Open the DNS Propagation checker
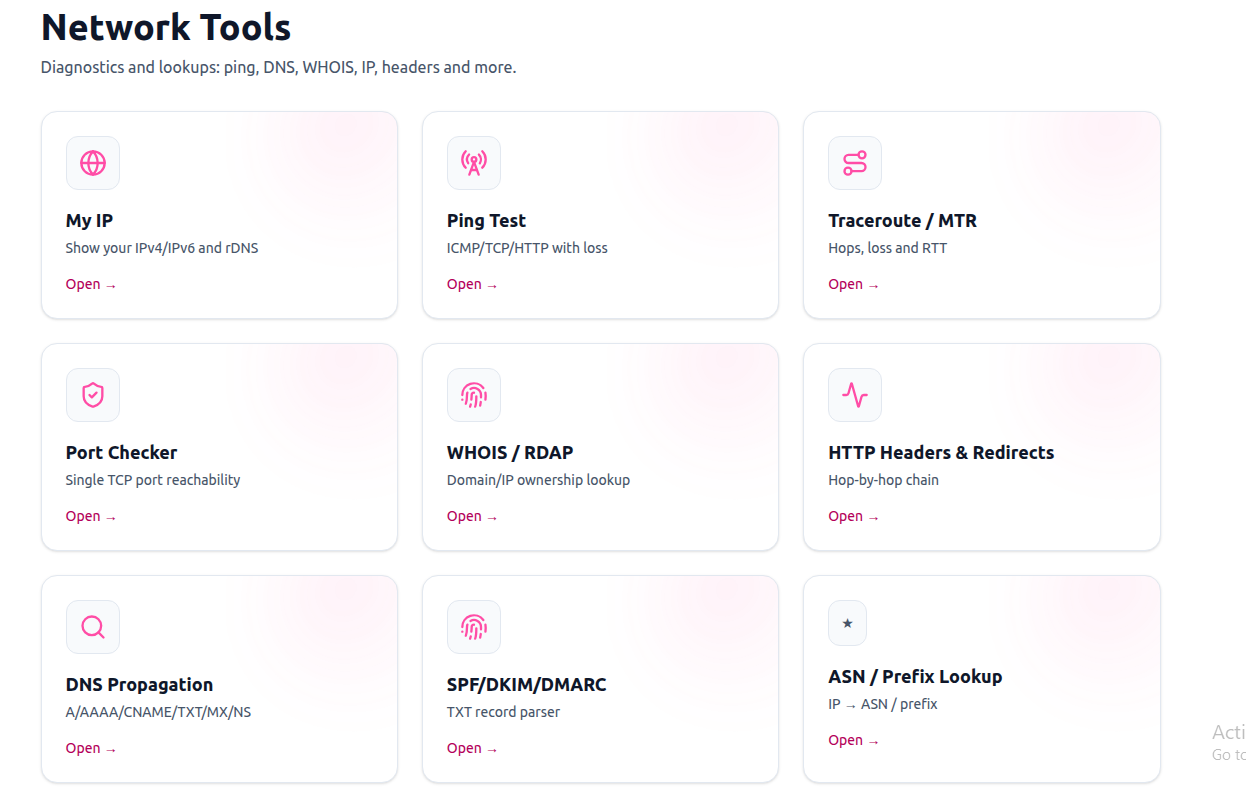1246x803 pixels. 90,747
